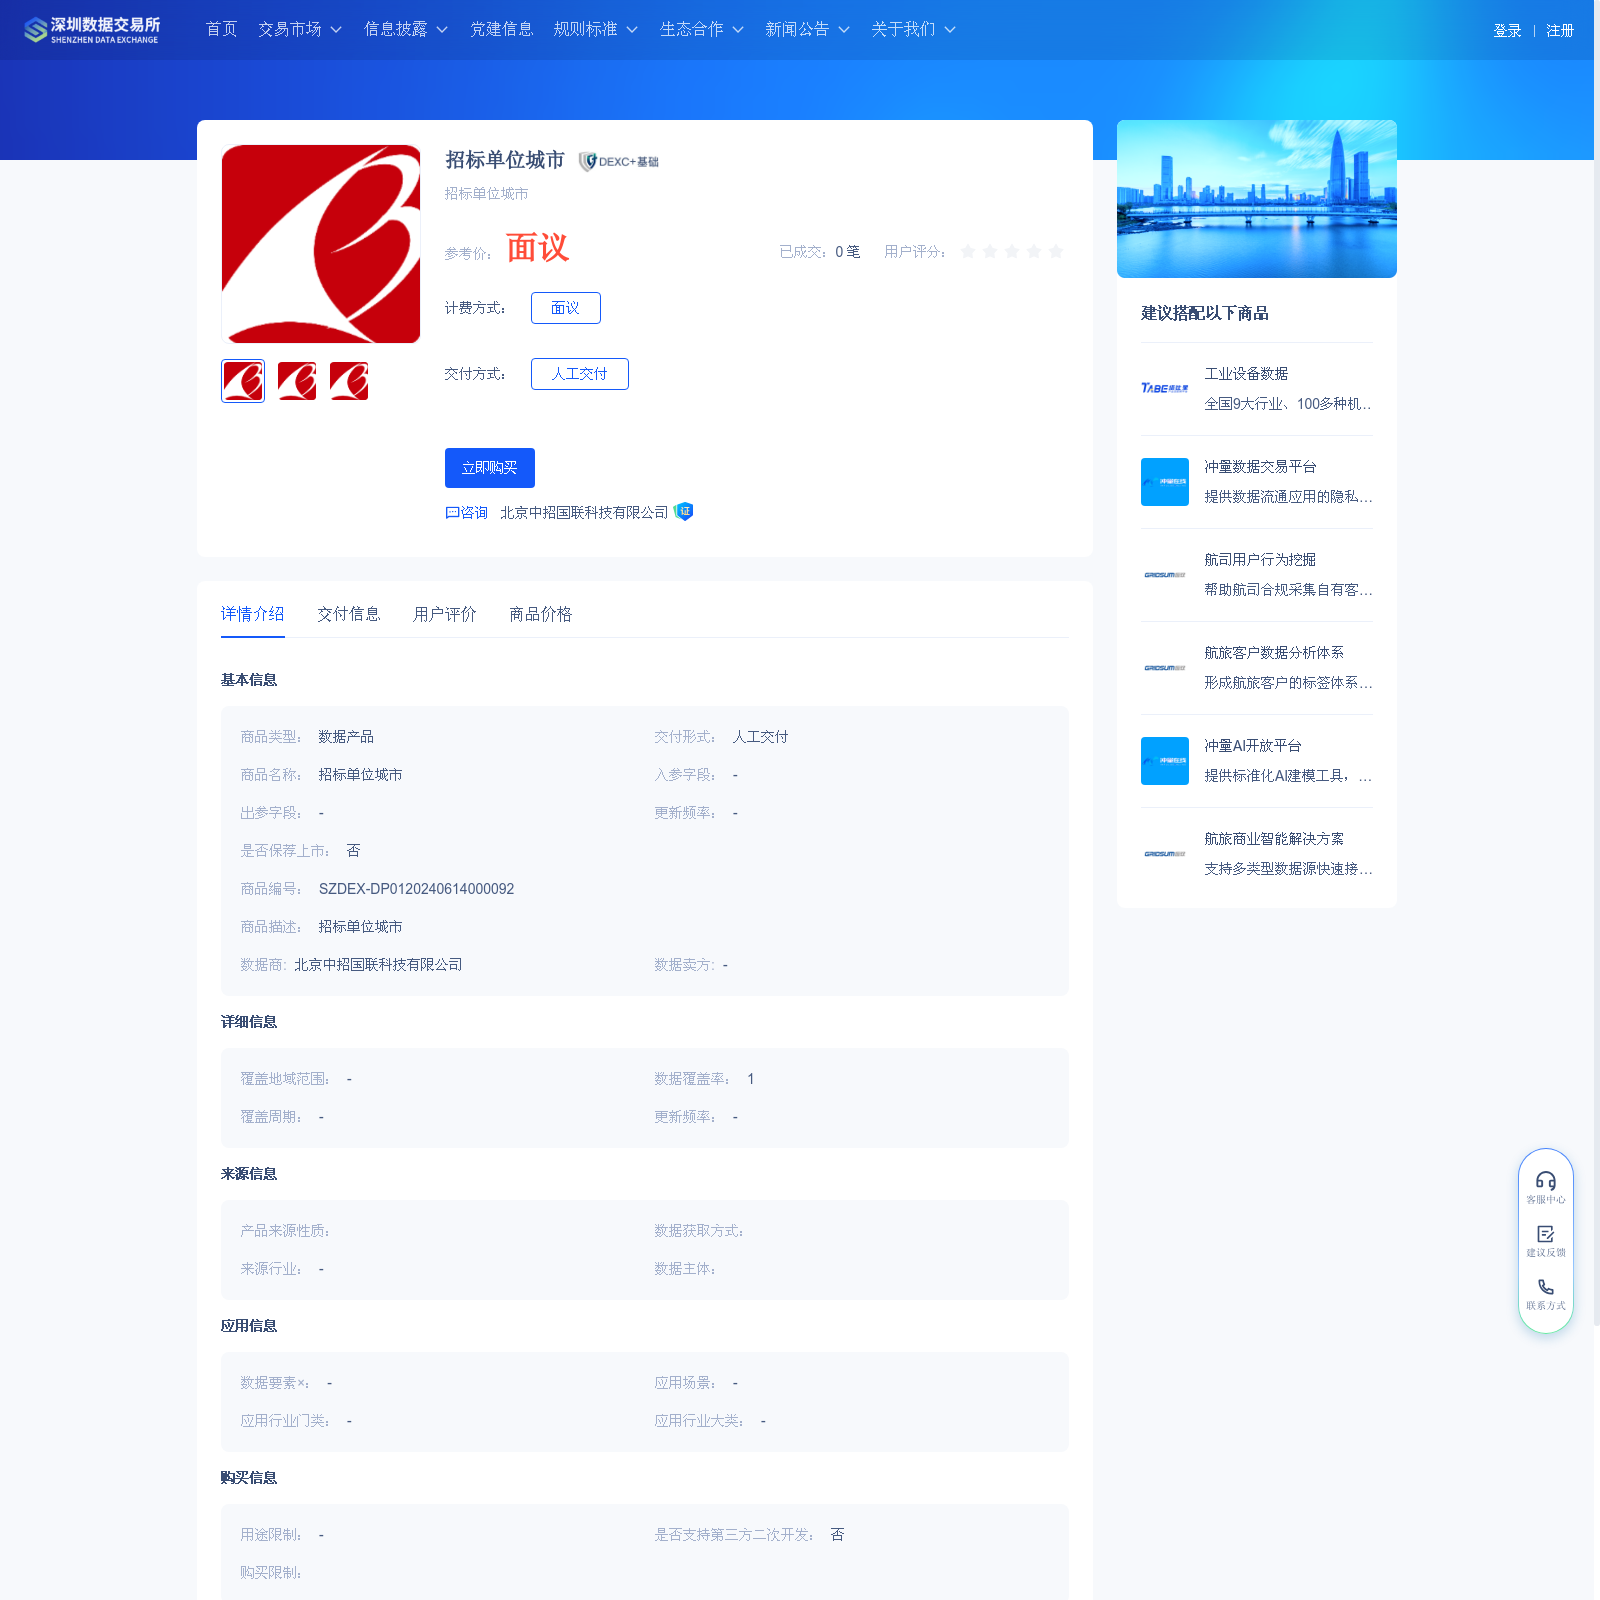Click the blue logo for 冲量AI开放平台
The image size is (1600, 1600).
tap(1165, 761)
